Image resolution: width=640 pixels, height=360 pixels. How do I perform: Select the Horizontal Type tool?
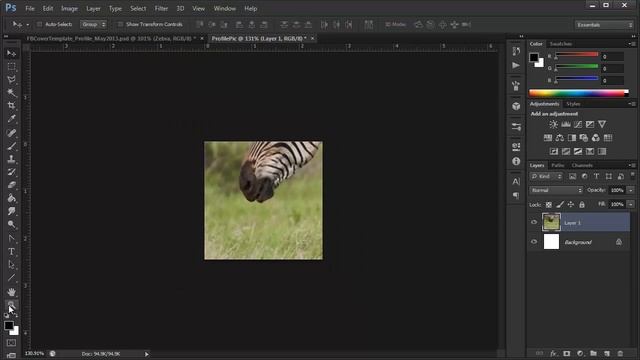(x=11, y=251)
